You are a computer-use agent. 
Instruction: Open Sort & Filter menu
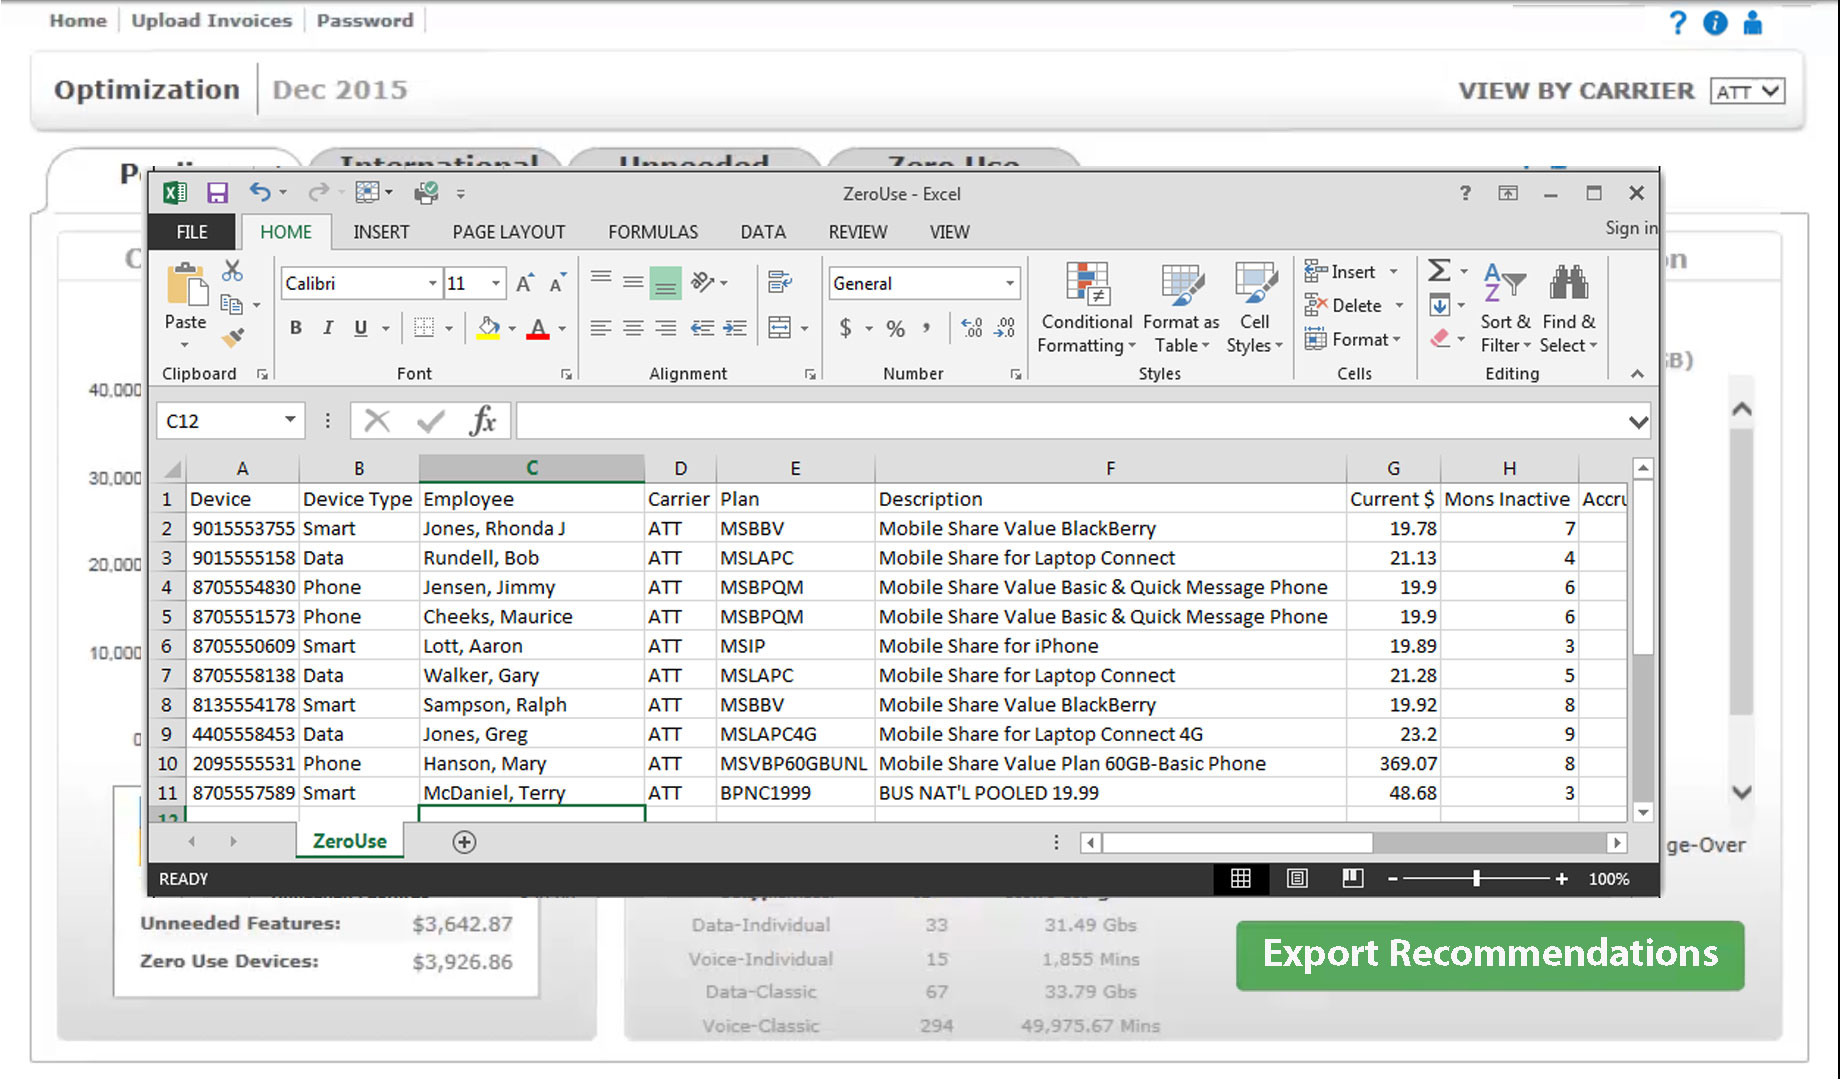pos(1504,308)
